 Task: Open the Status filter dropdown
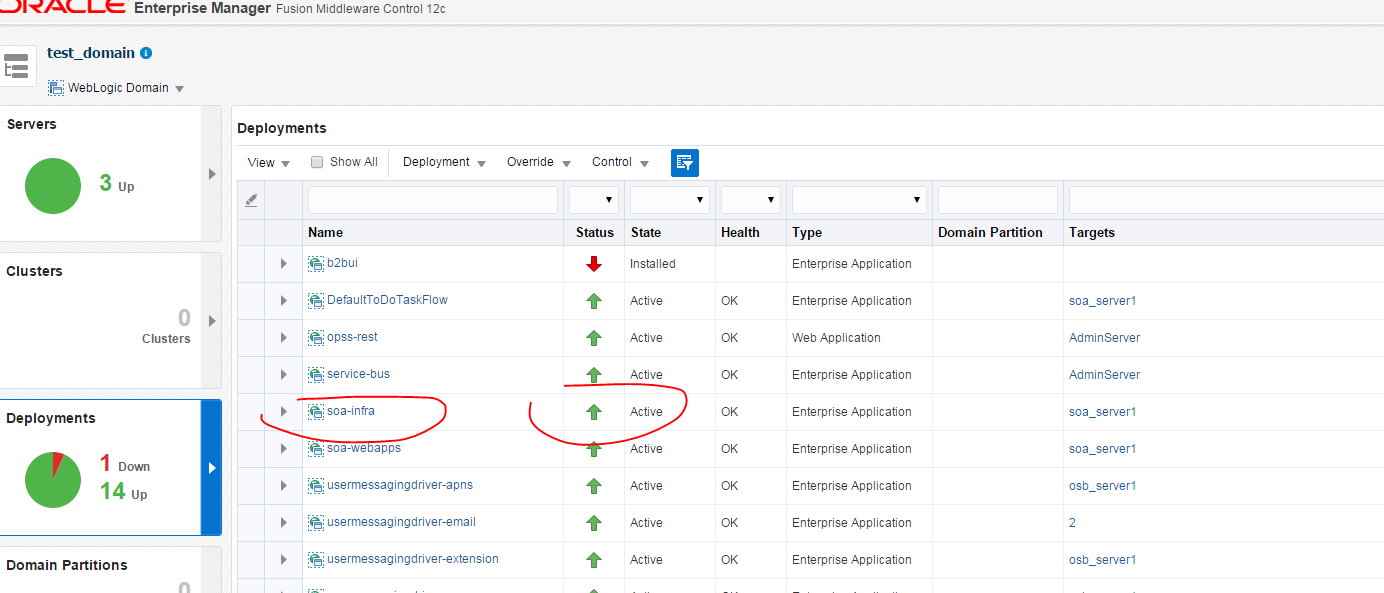[x=594, y=200]
